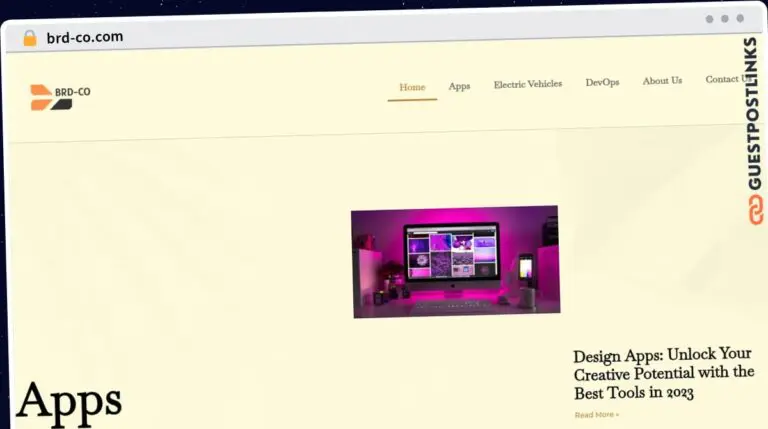Image resolution: width=768 pixels, height=429 pixels.
Task: Navigate to the DevOps section
Action: click(x=602, y=82)
